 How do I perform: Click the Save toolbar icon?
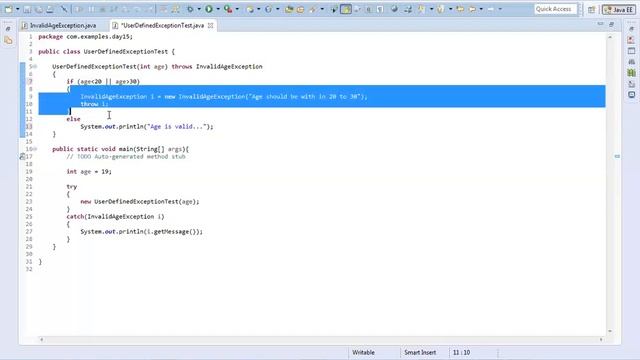click(27, 9)
